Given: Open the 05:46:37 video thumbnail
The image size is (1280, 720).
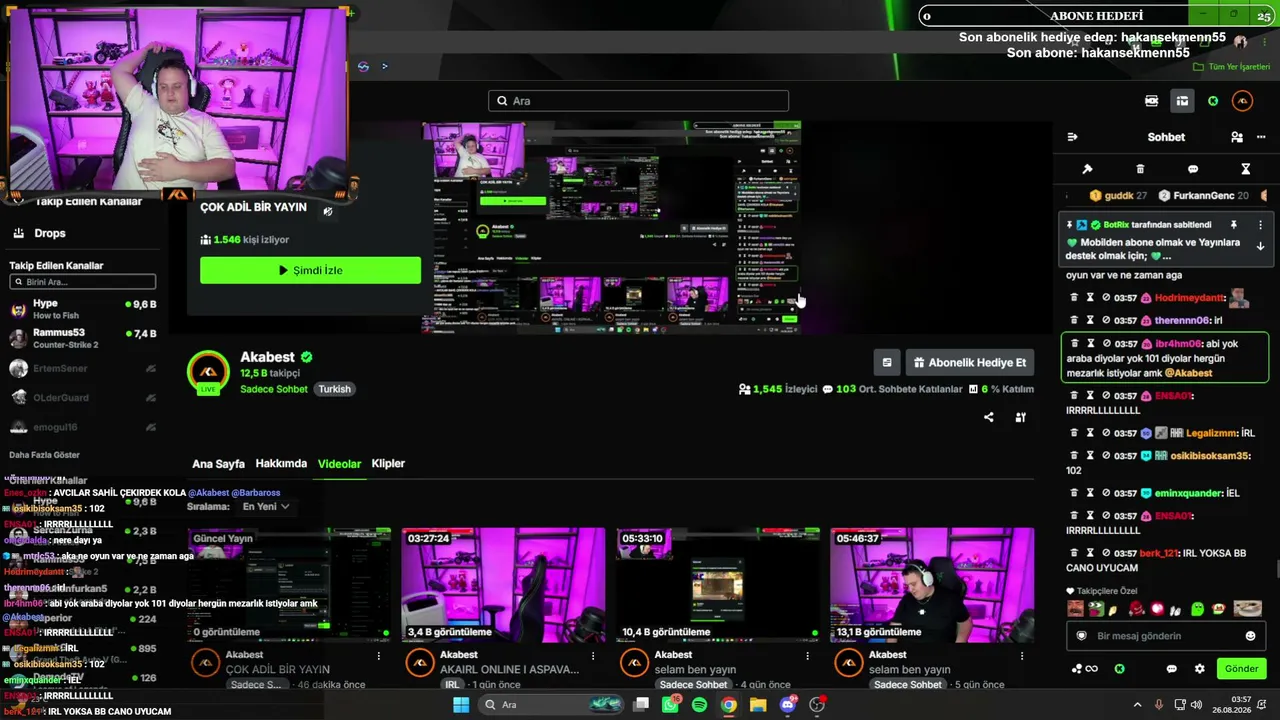Looking at the screenshot, I should [x=932, y=585].
